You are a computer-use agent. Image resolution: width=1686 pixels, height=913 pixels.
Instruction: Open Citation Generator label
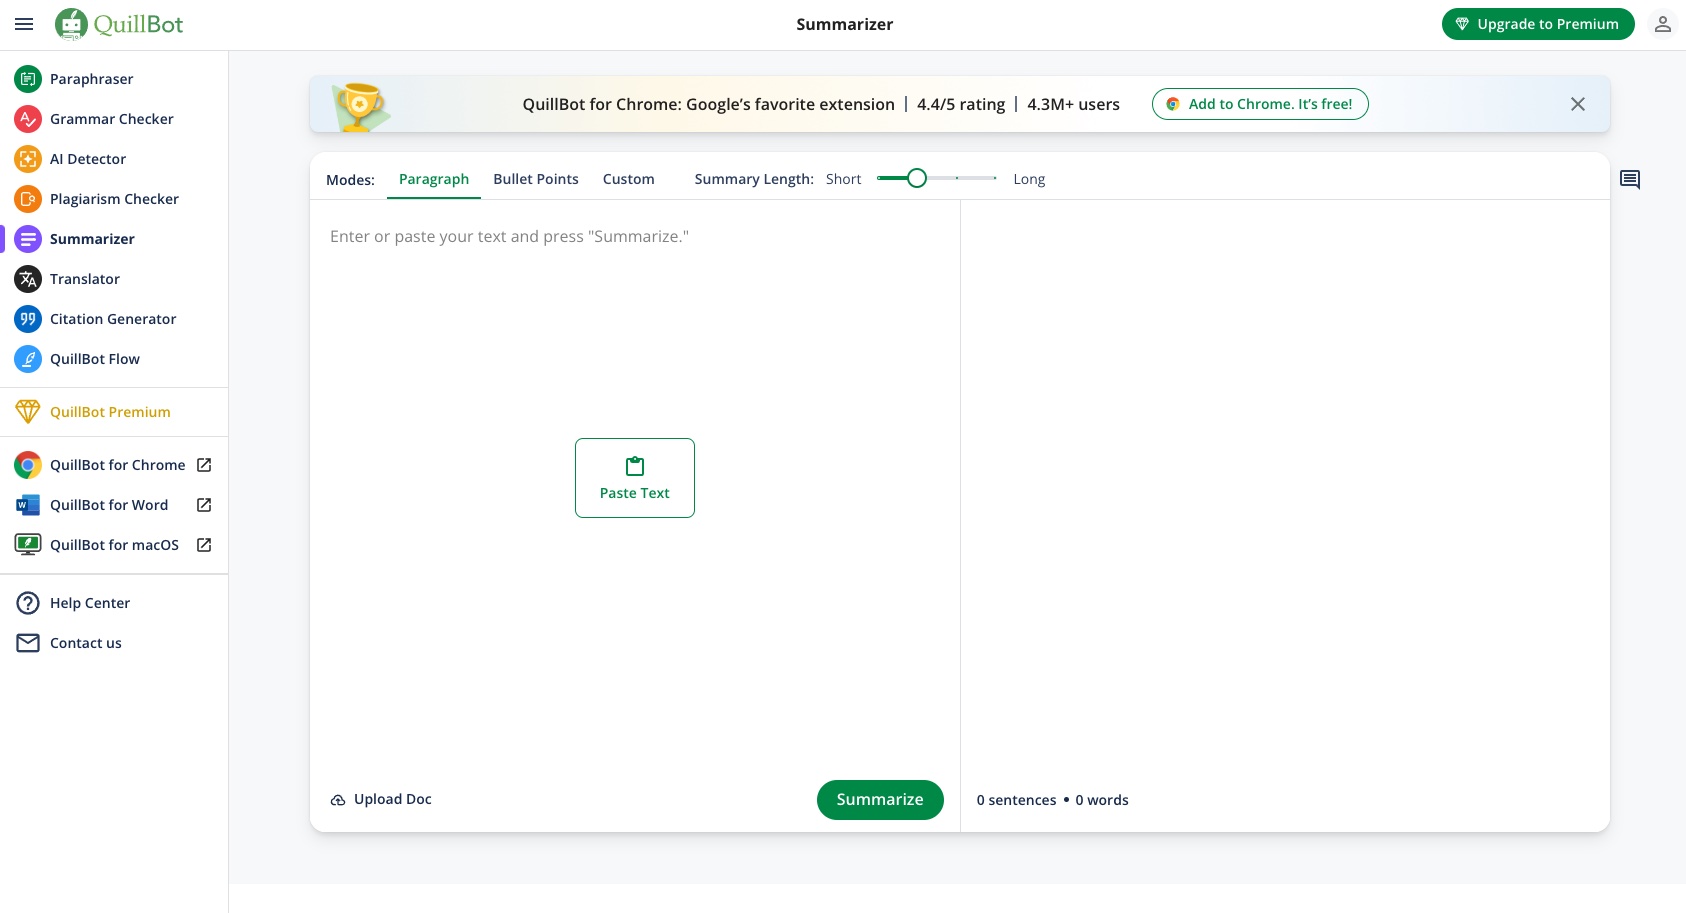pyautogui.click(x=113, y=319)
